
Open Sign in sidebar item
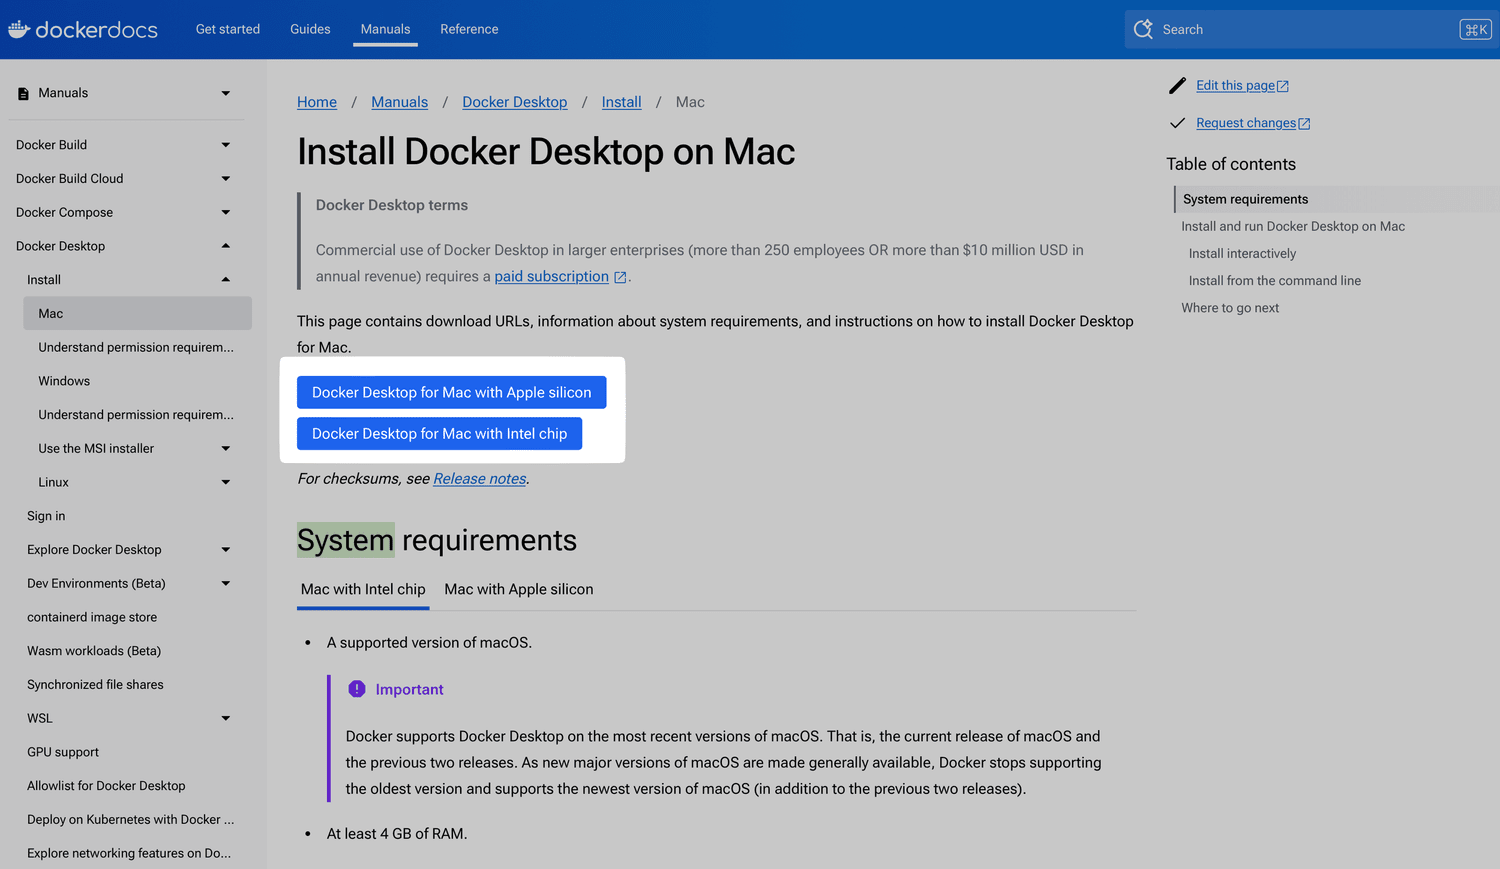click(x=46, y=516)
